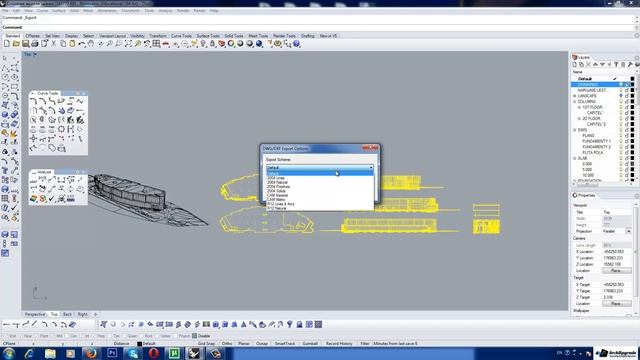Select 2004 Polylines export scheme
The image size is (640, 360).
(x=320, y=187)
